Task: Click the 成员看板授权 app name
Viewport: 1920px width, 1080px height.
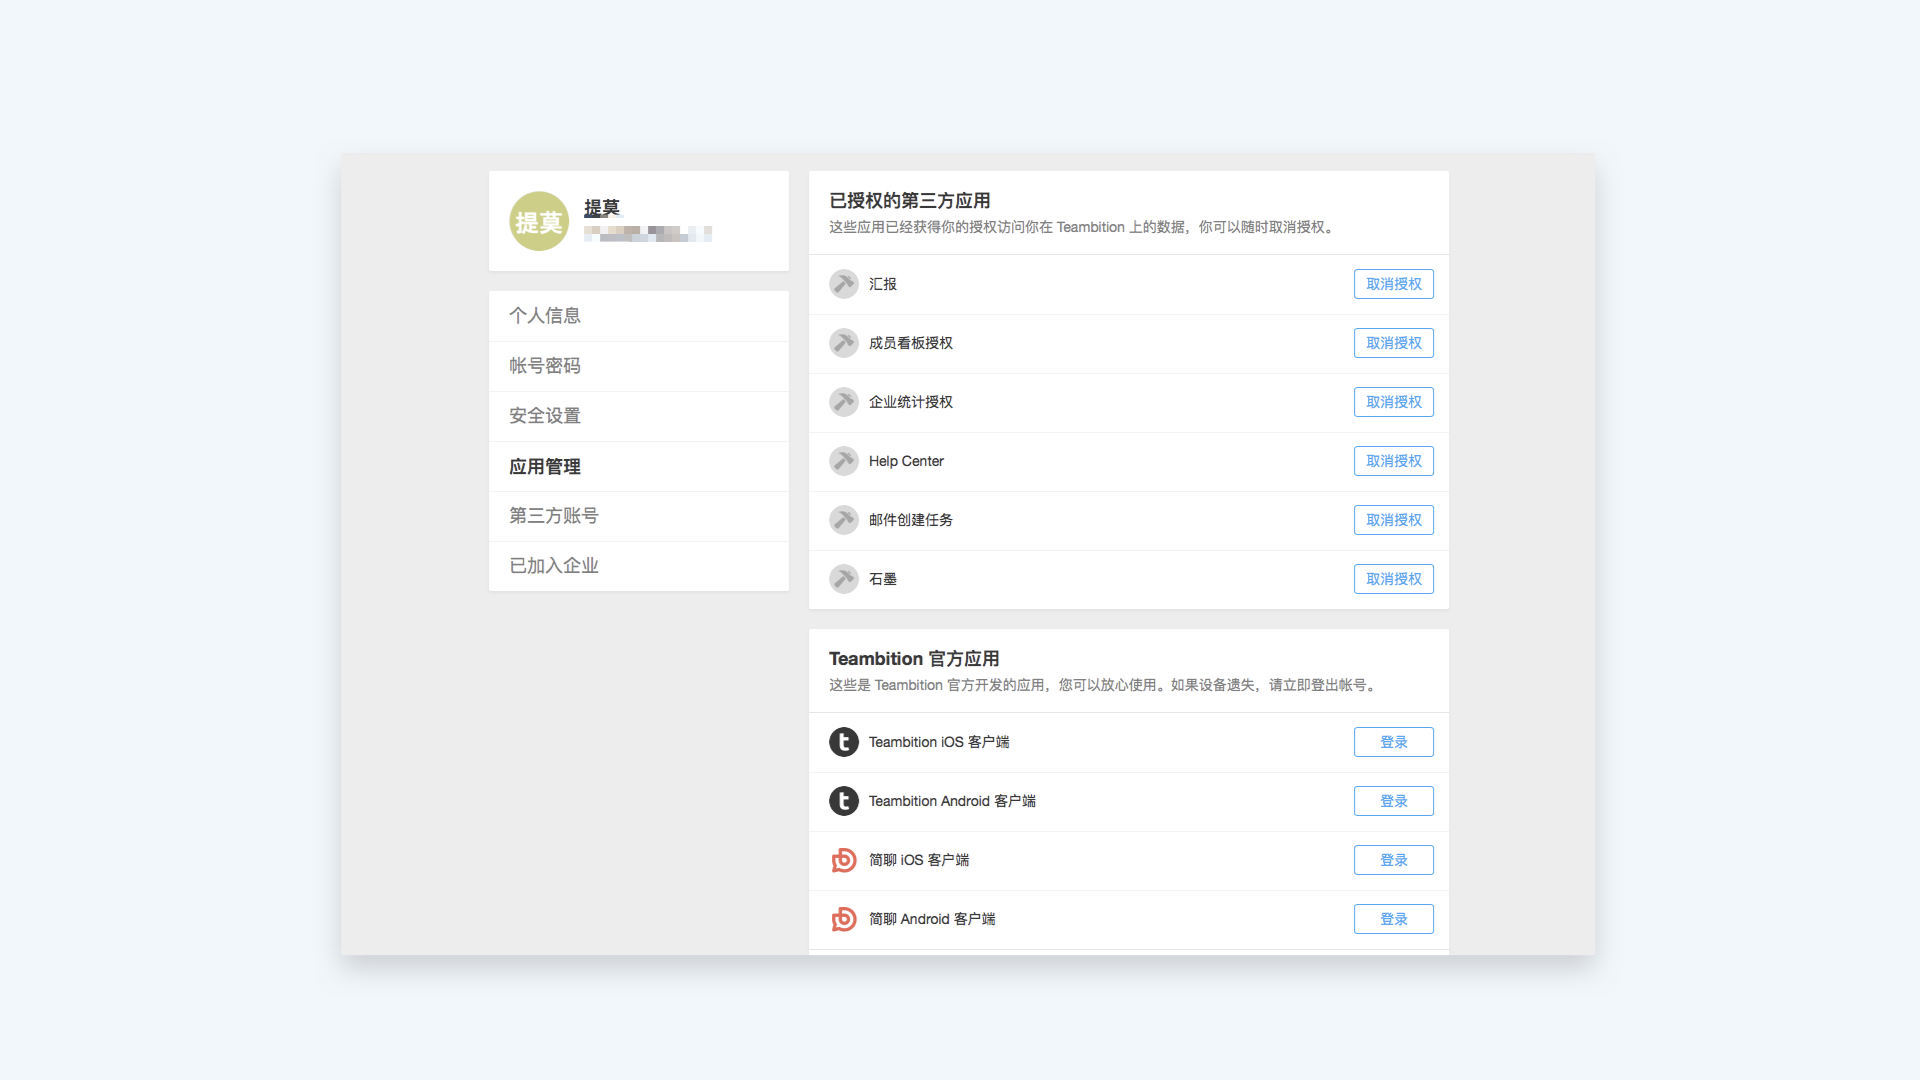Action: [x=911, y=343]
